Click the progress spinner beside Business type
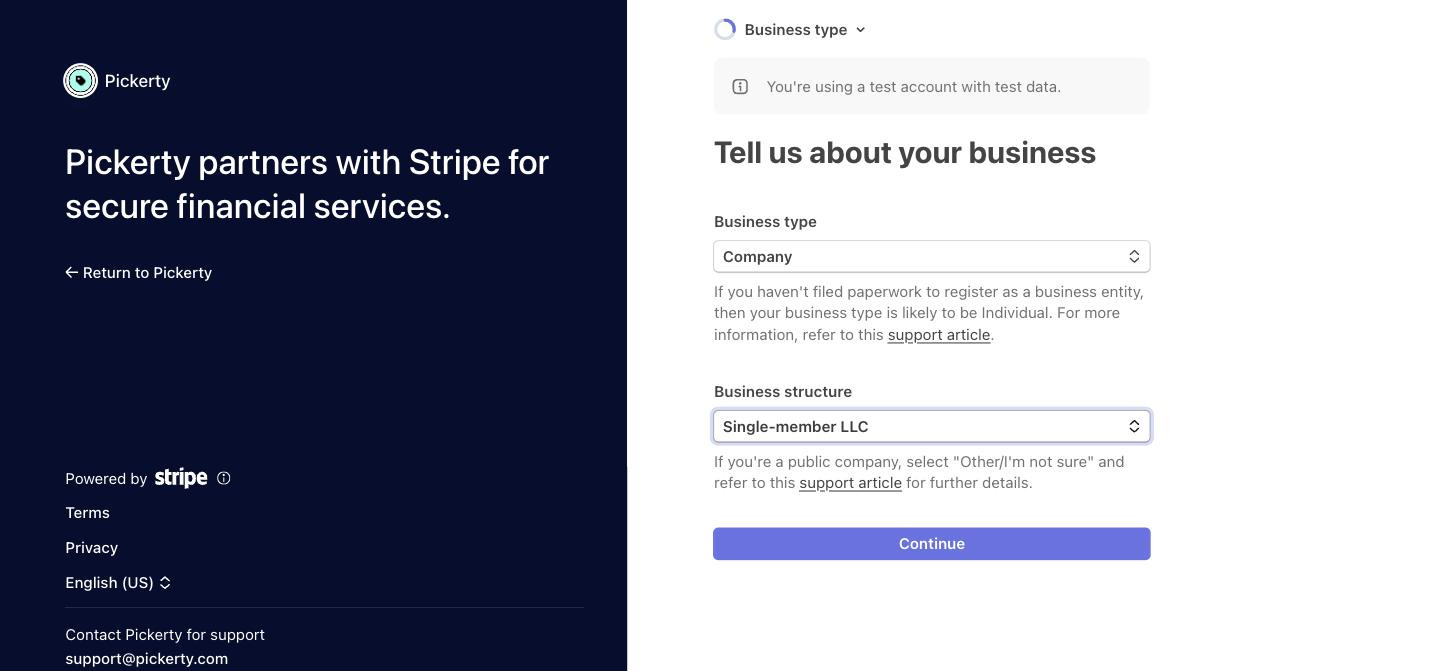1440x671 pixels. point(725,30)
